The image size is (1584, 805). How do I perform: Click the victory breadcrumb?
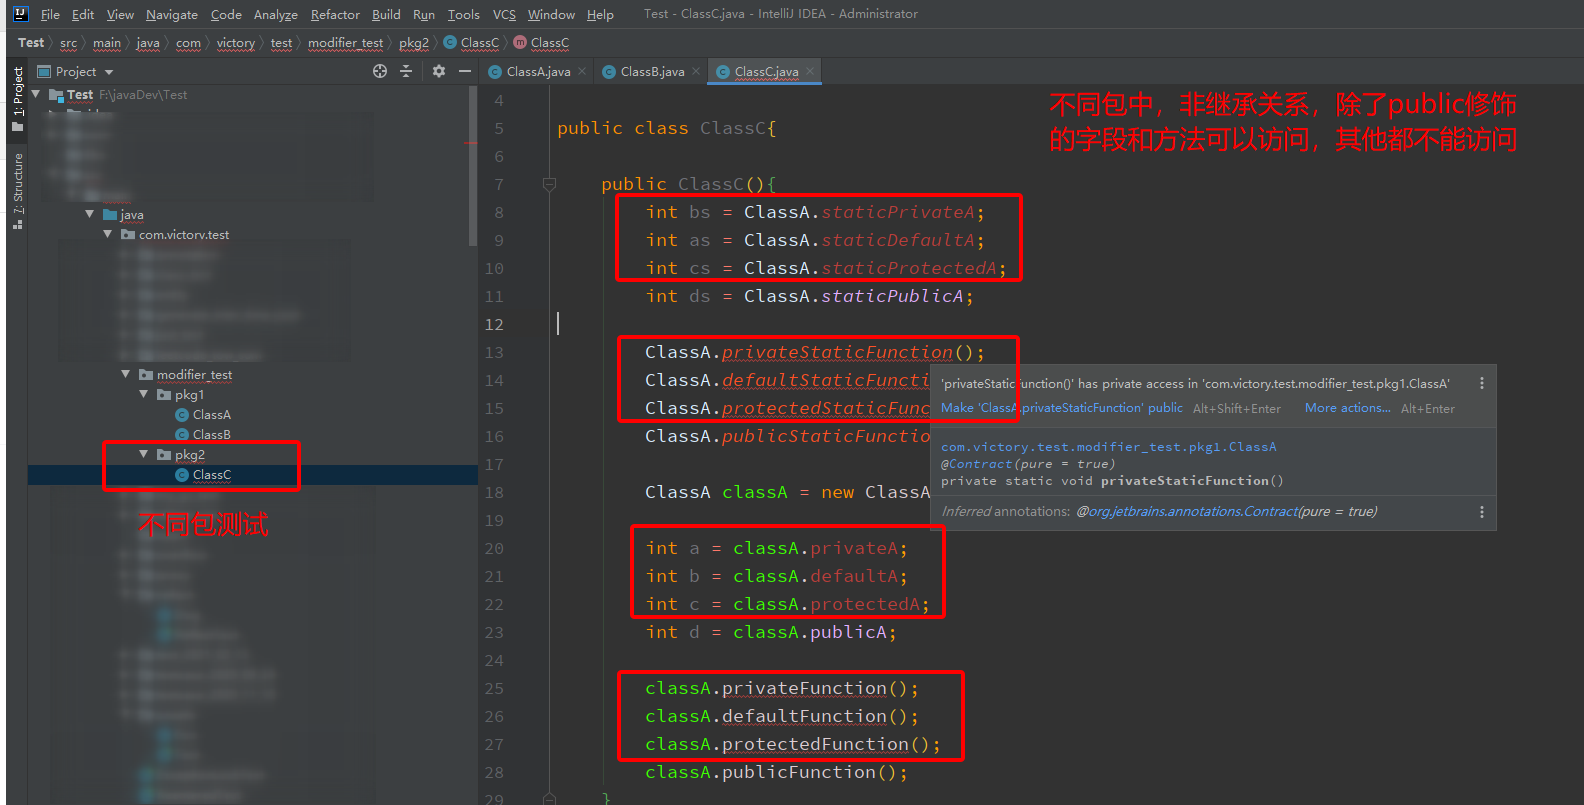[235, 42]
